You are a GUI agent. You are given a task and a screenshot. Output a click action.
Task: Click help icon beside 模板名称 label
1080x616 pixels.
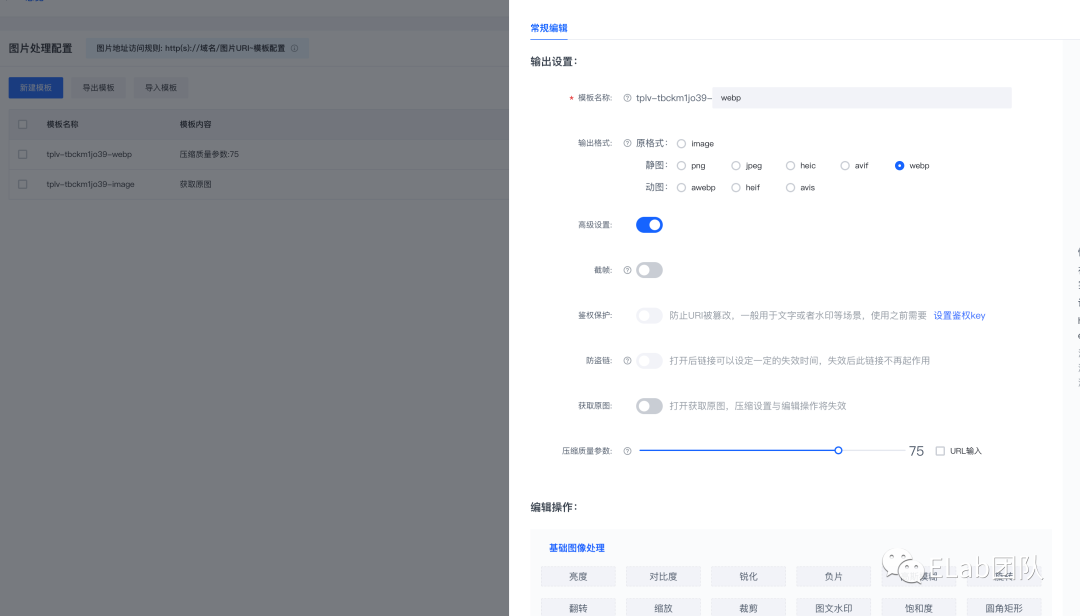click(627, 98)
